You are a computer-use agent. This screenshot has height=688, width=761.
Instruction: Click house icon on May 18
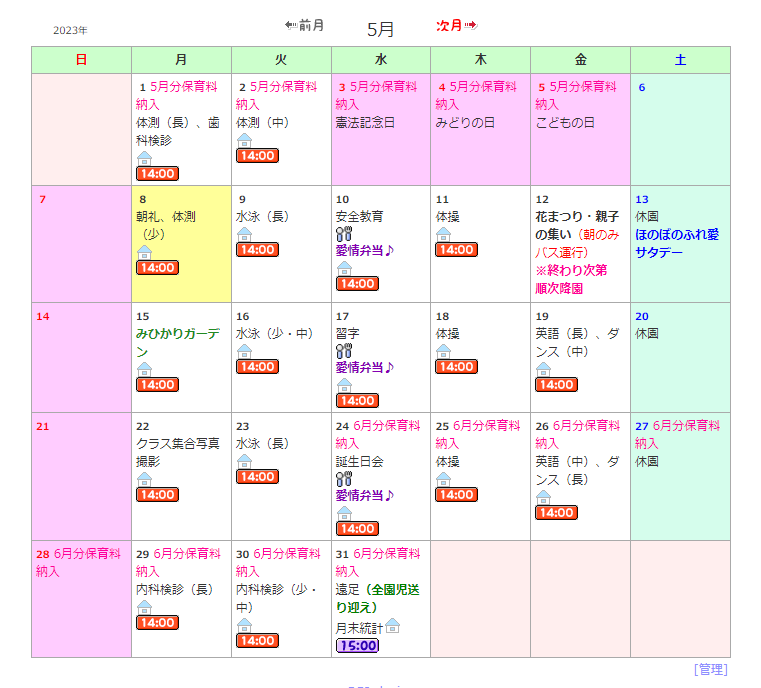click(444, 351)
